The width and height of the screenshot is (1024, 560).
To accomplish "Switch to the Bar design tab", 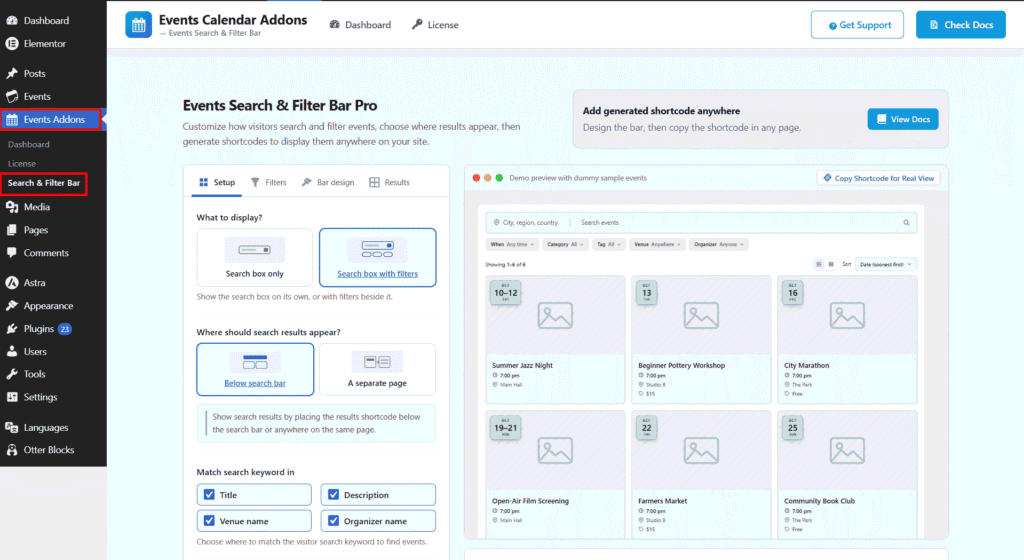I will pyautogui.click(x=328, y=182).
